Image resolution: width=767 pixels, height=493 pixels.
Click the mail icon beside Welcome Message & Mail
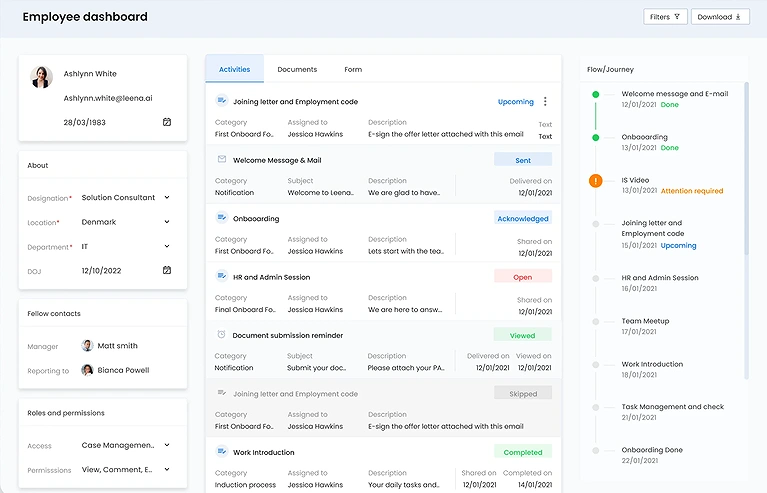[x=222, y=159]
